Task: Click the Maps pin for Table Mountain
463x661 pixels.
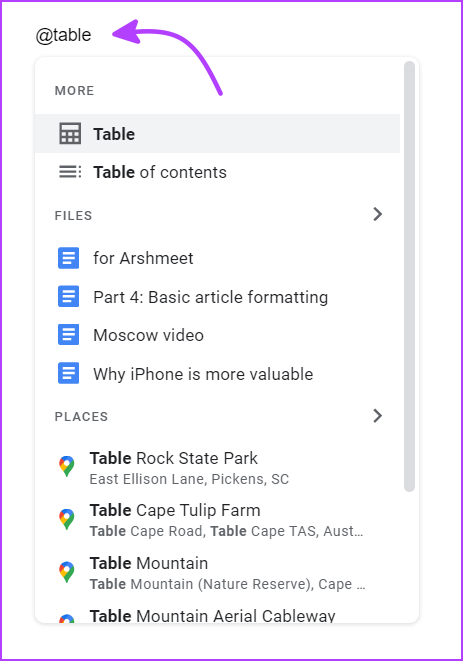Action: 67,572
